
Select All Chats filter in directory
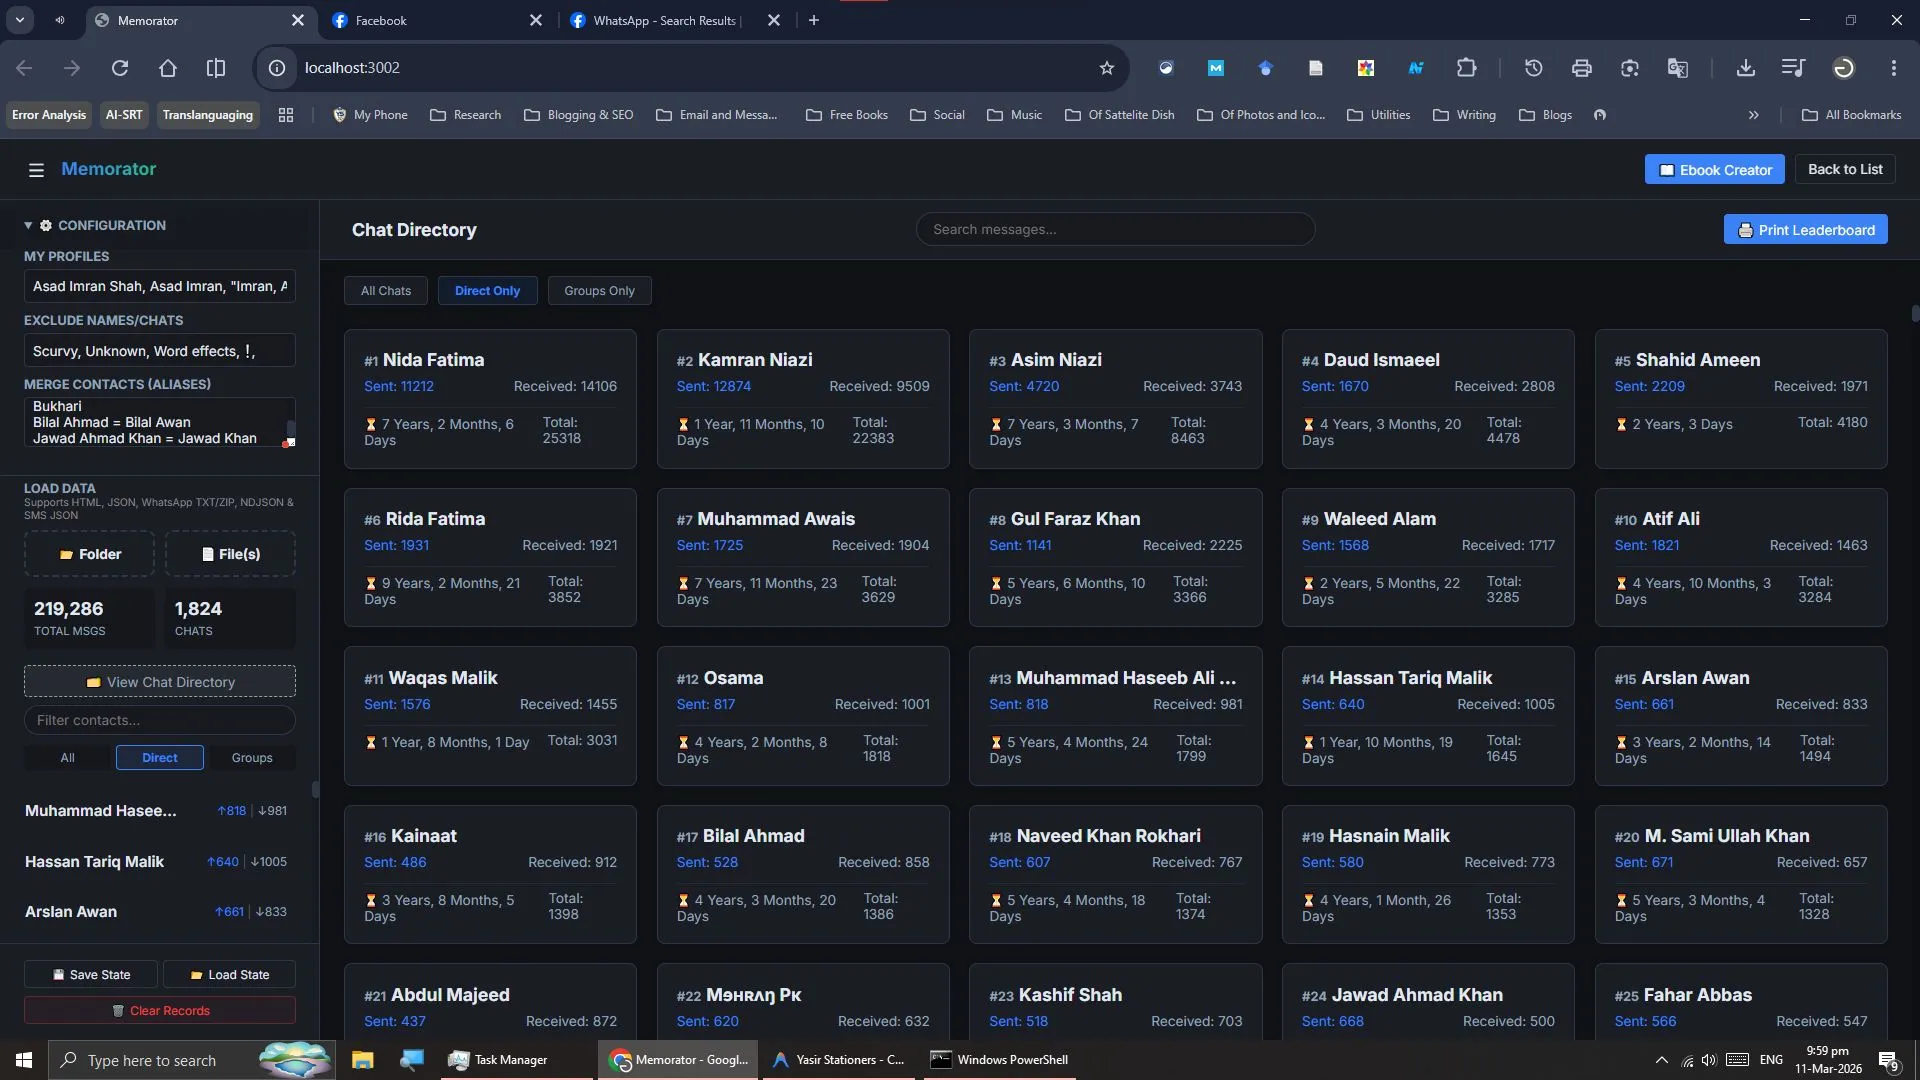click(386, 291)
